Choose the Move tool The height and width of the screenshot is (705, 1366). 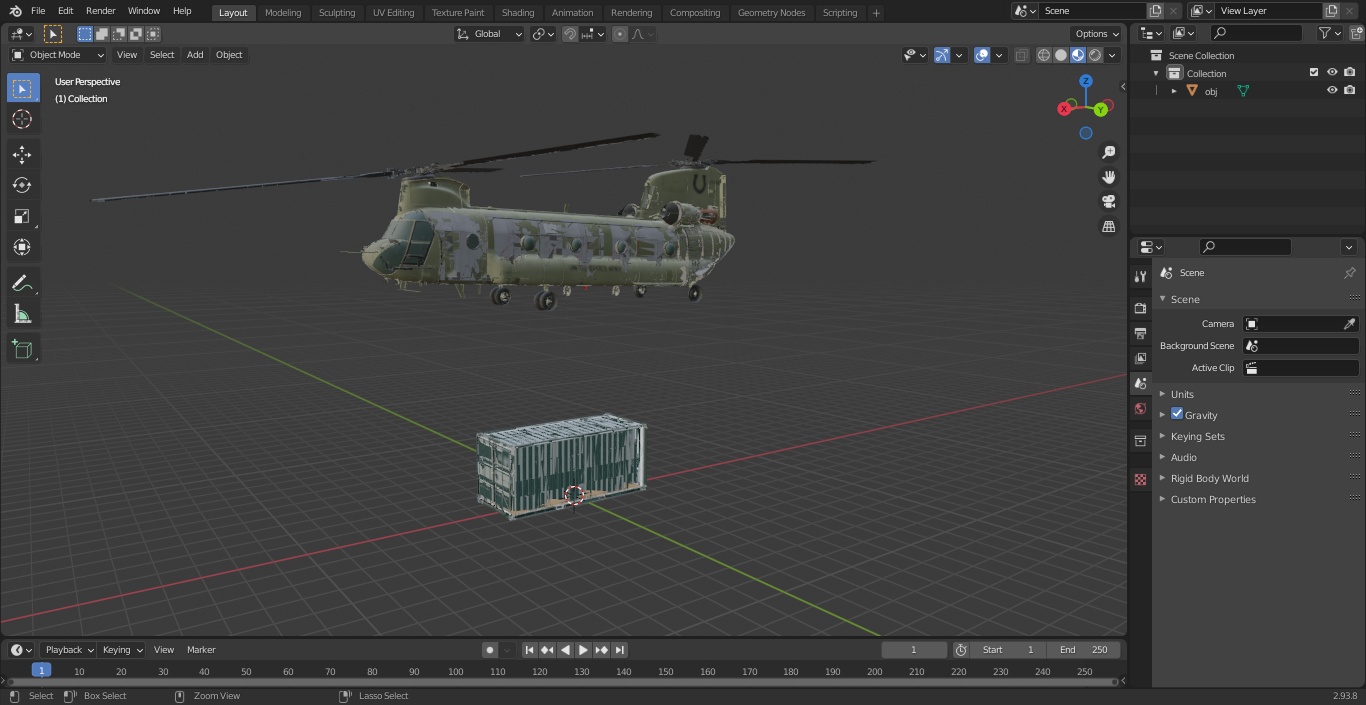click(x=22, y=154)
